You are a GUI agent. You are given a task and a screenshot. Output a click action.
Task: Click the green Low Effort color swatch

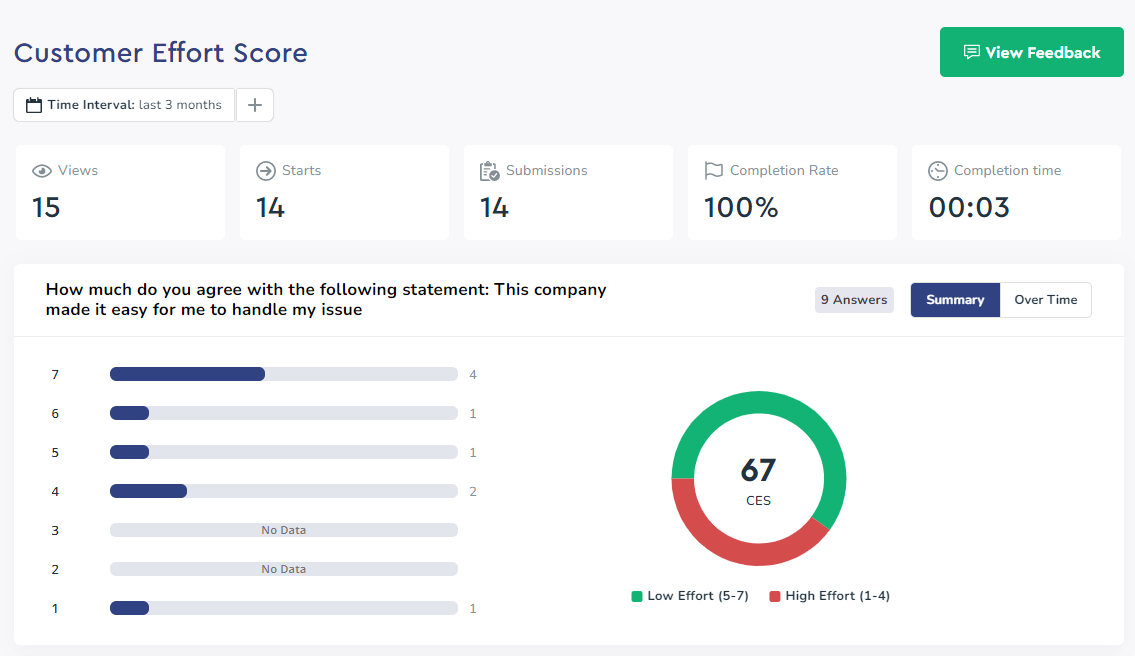(x=637, y=596)
